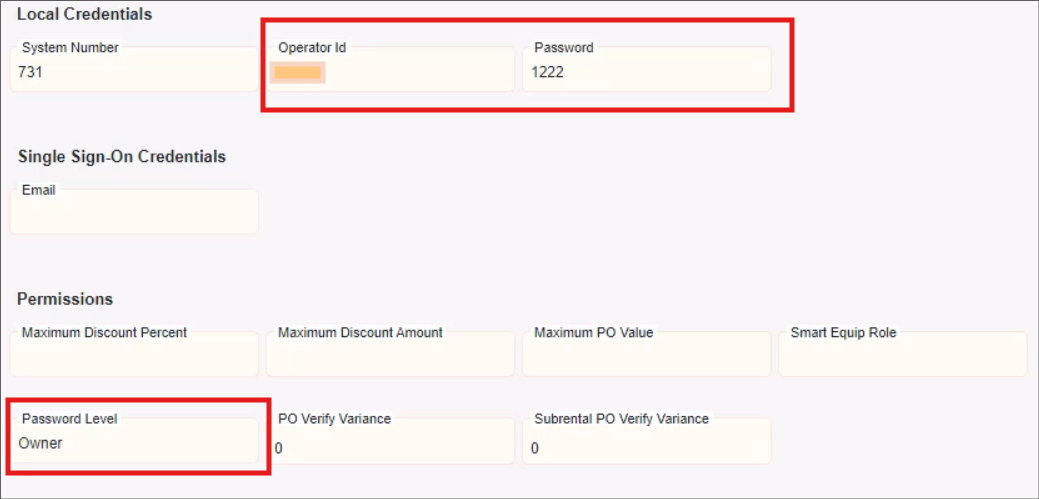Click the PO Verify Variance field
Viewport: 1039px width, 499px height.
pos(390,441)
